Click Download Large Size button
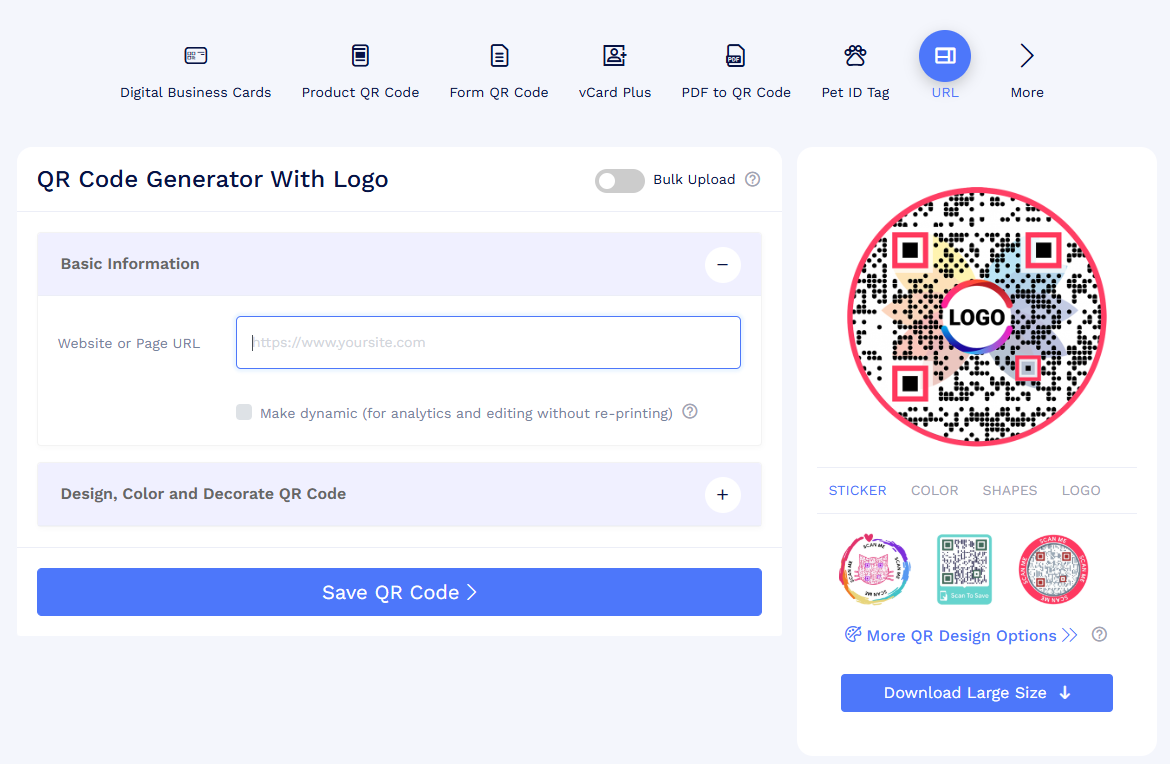Screen dimensions: 1170x764 [976, 692]
